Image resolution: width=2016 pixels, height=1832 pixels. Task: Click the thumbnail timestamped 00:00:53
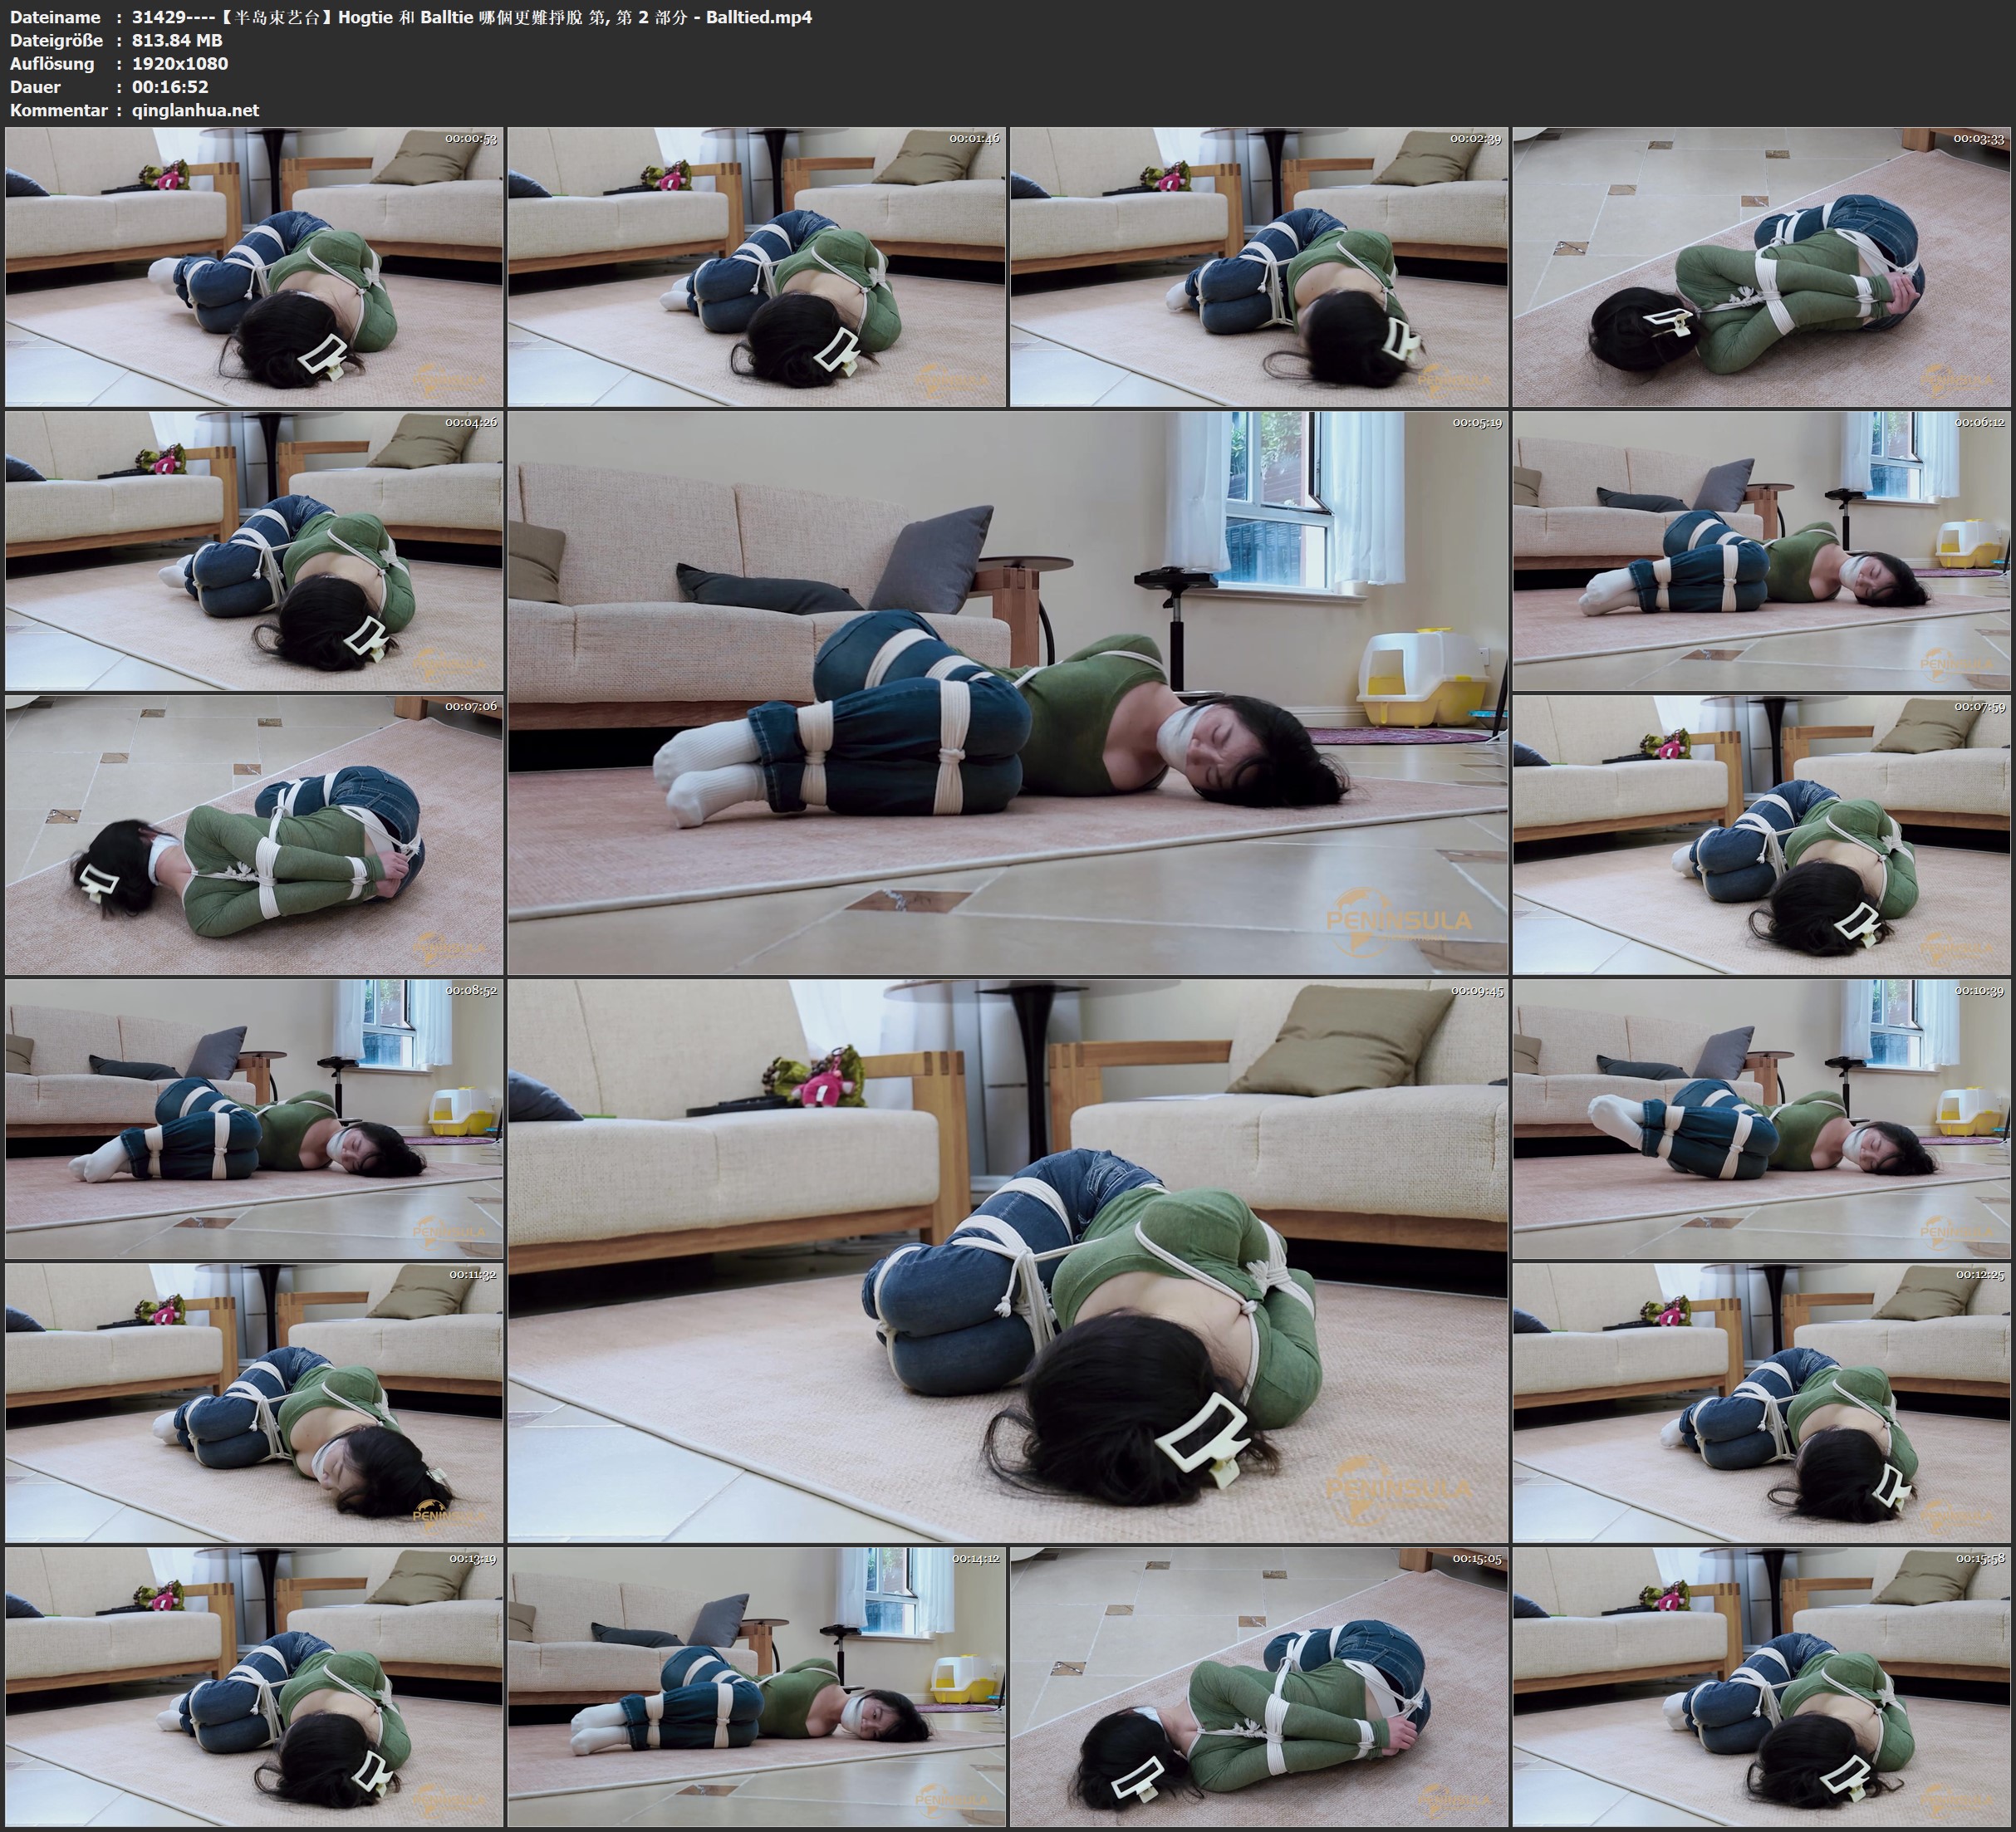click(x=254, y=267)
